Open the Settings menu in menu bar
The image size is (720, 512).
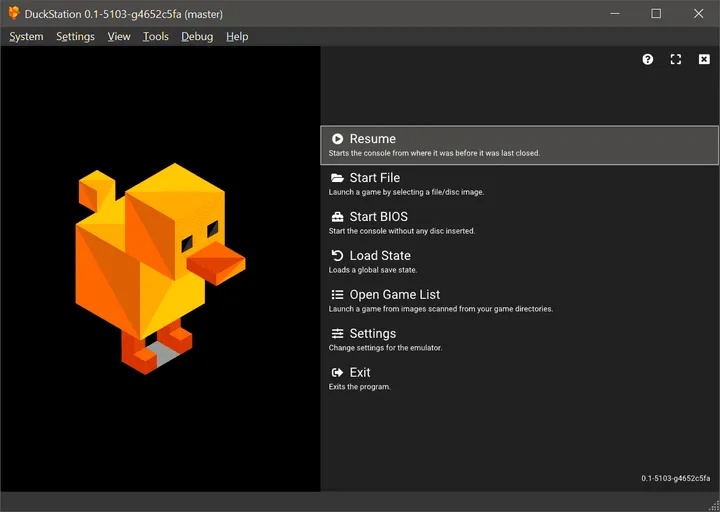click(x=75, y=36)
